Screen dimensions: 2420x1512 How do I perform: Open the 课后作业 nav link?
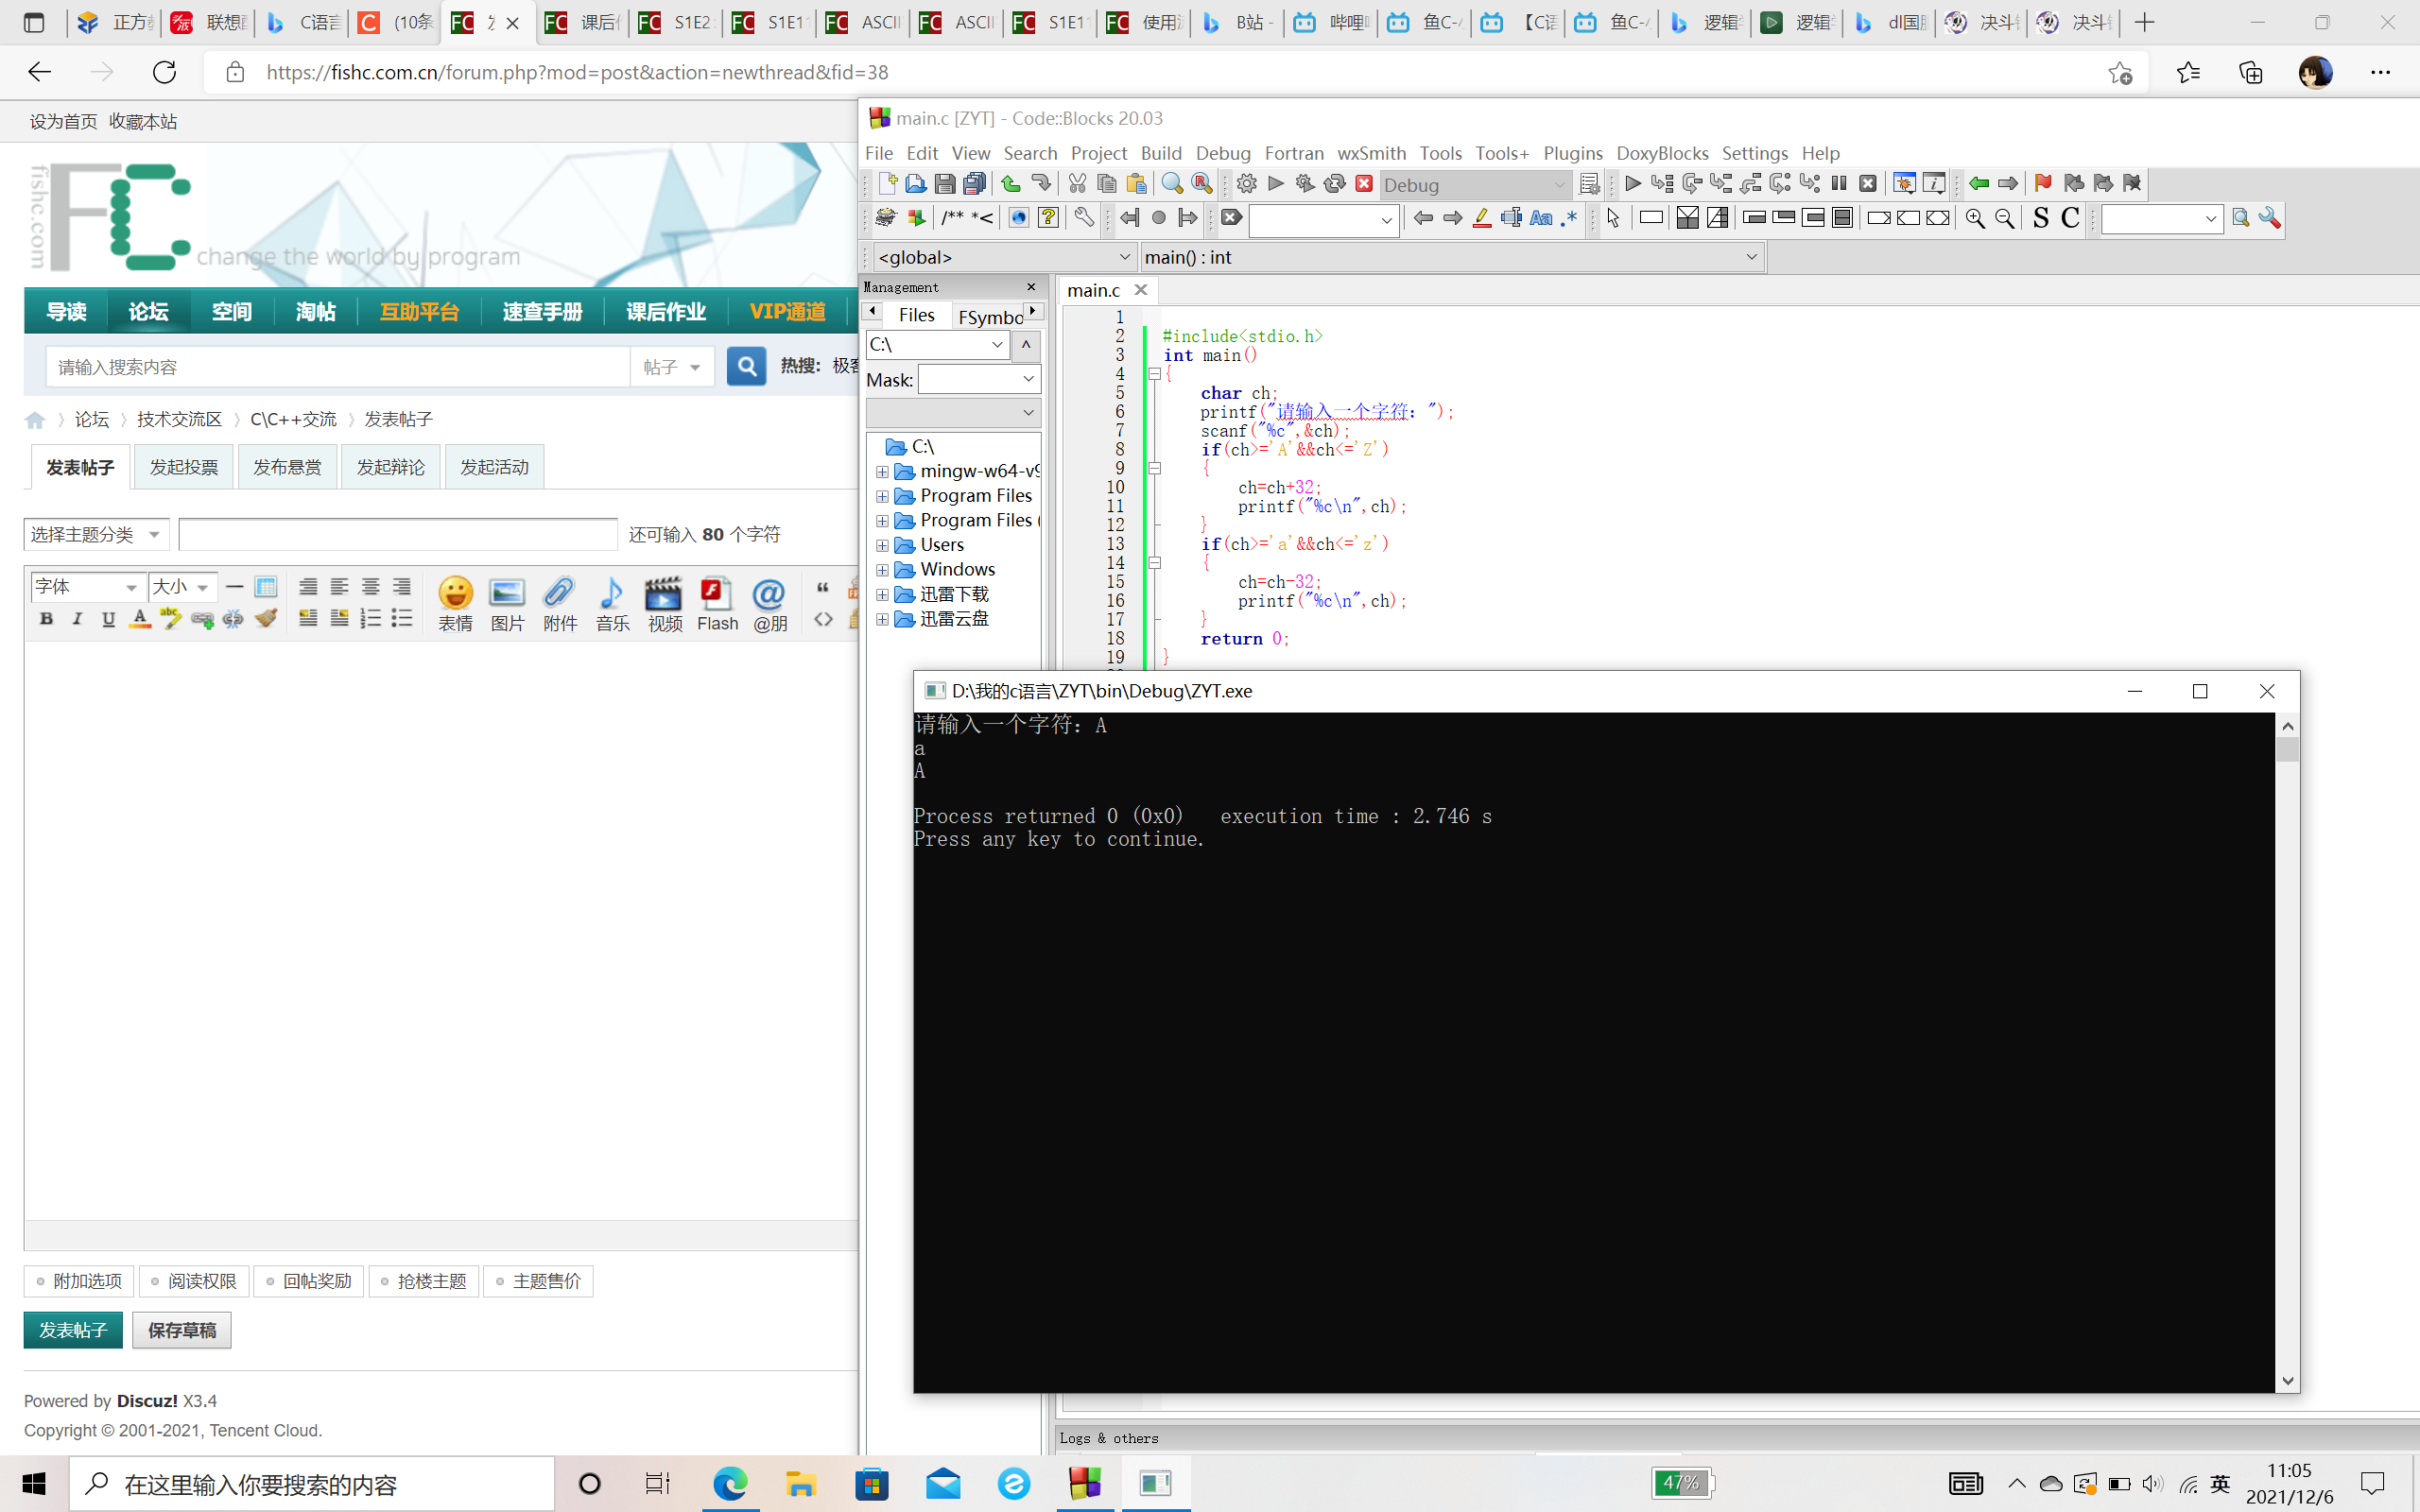(x=666, y=311)
